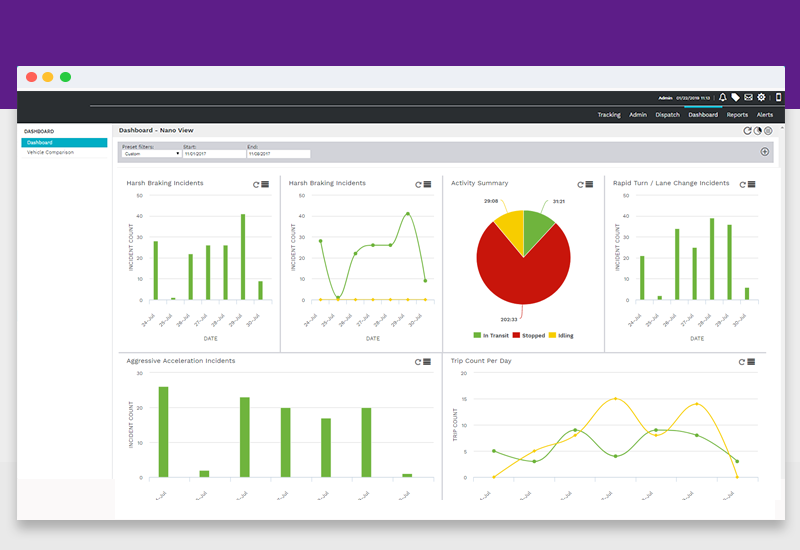
Task: Click the 29:08 pie chart label
Action: pos(491,201)
